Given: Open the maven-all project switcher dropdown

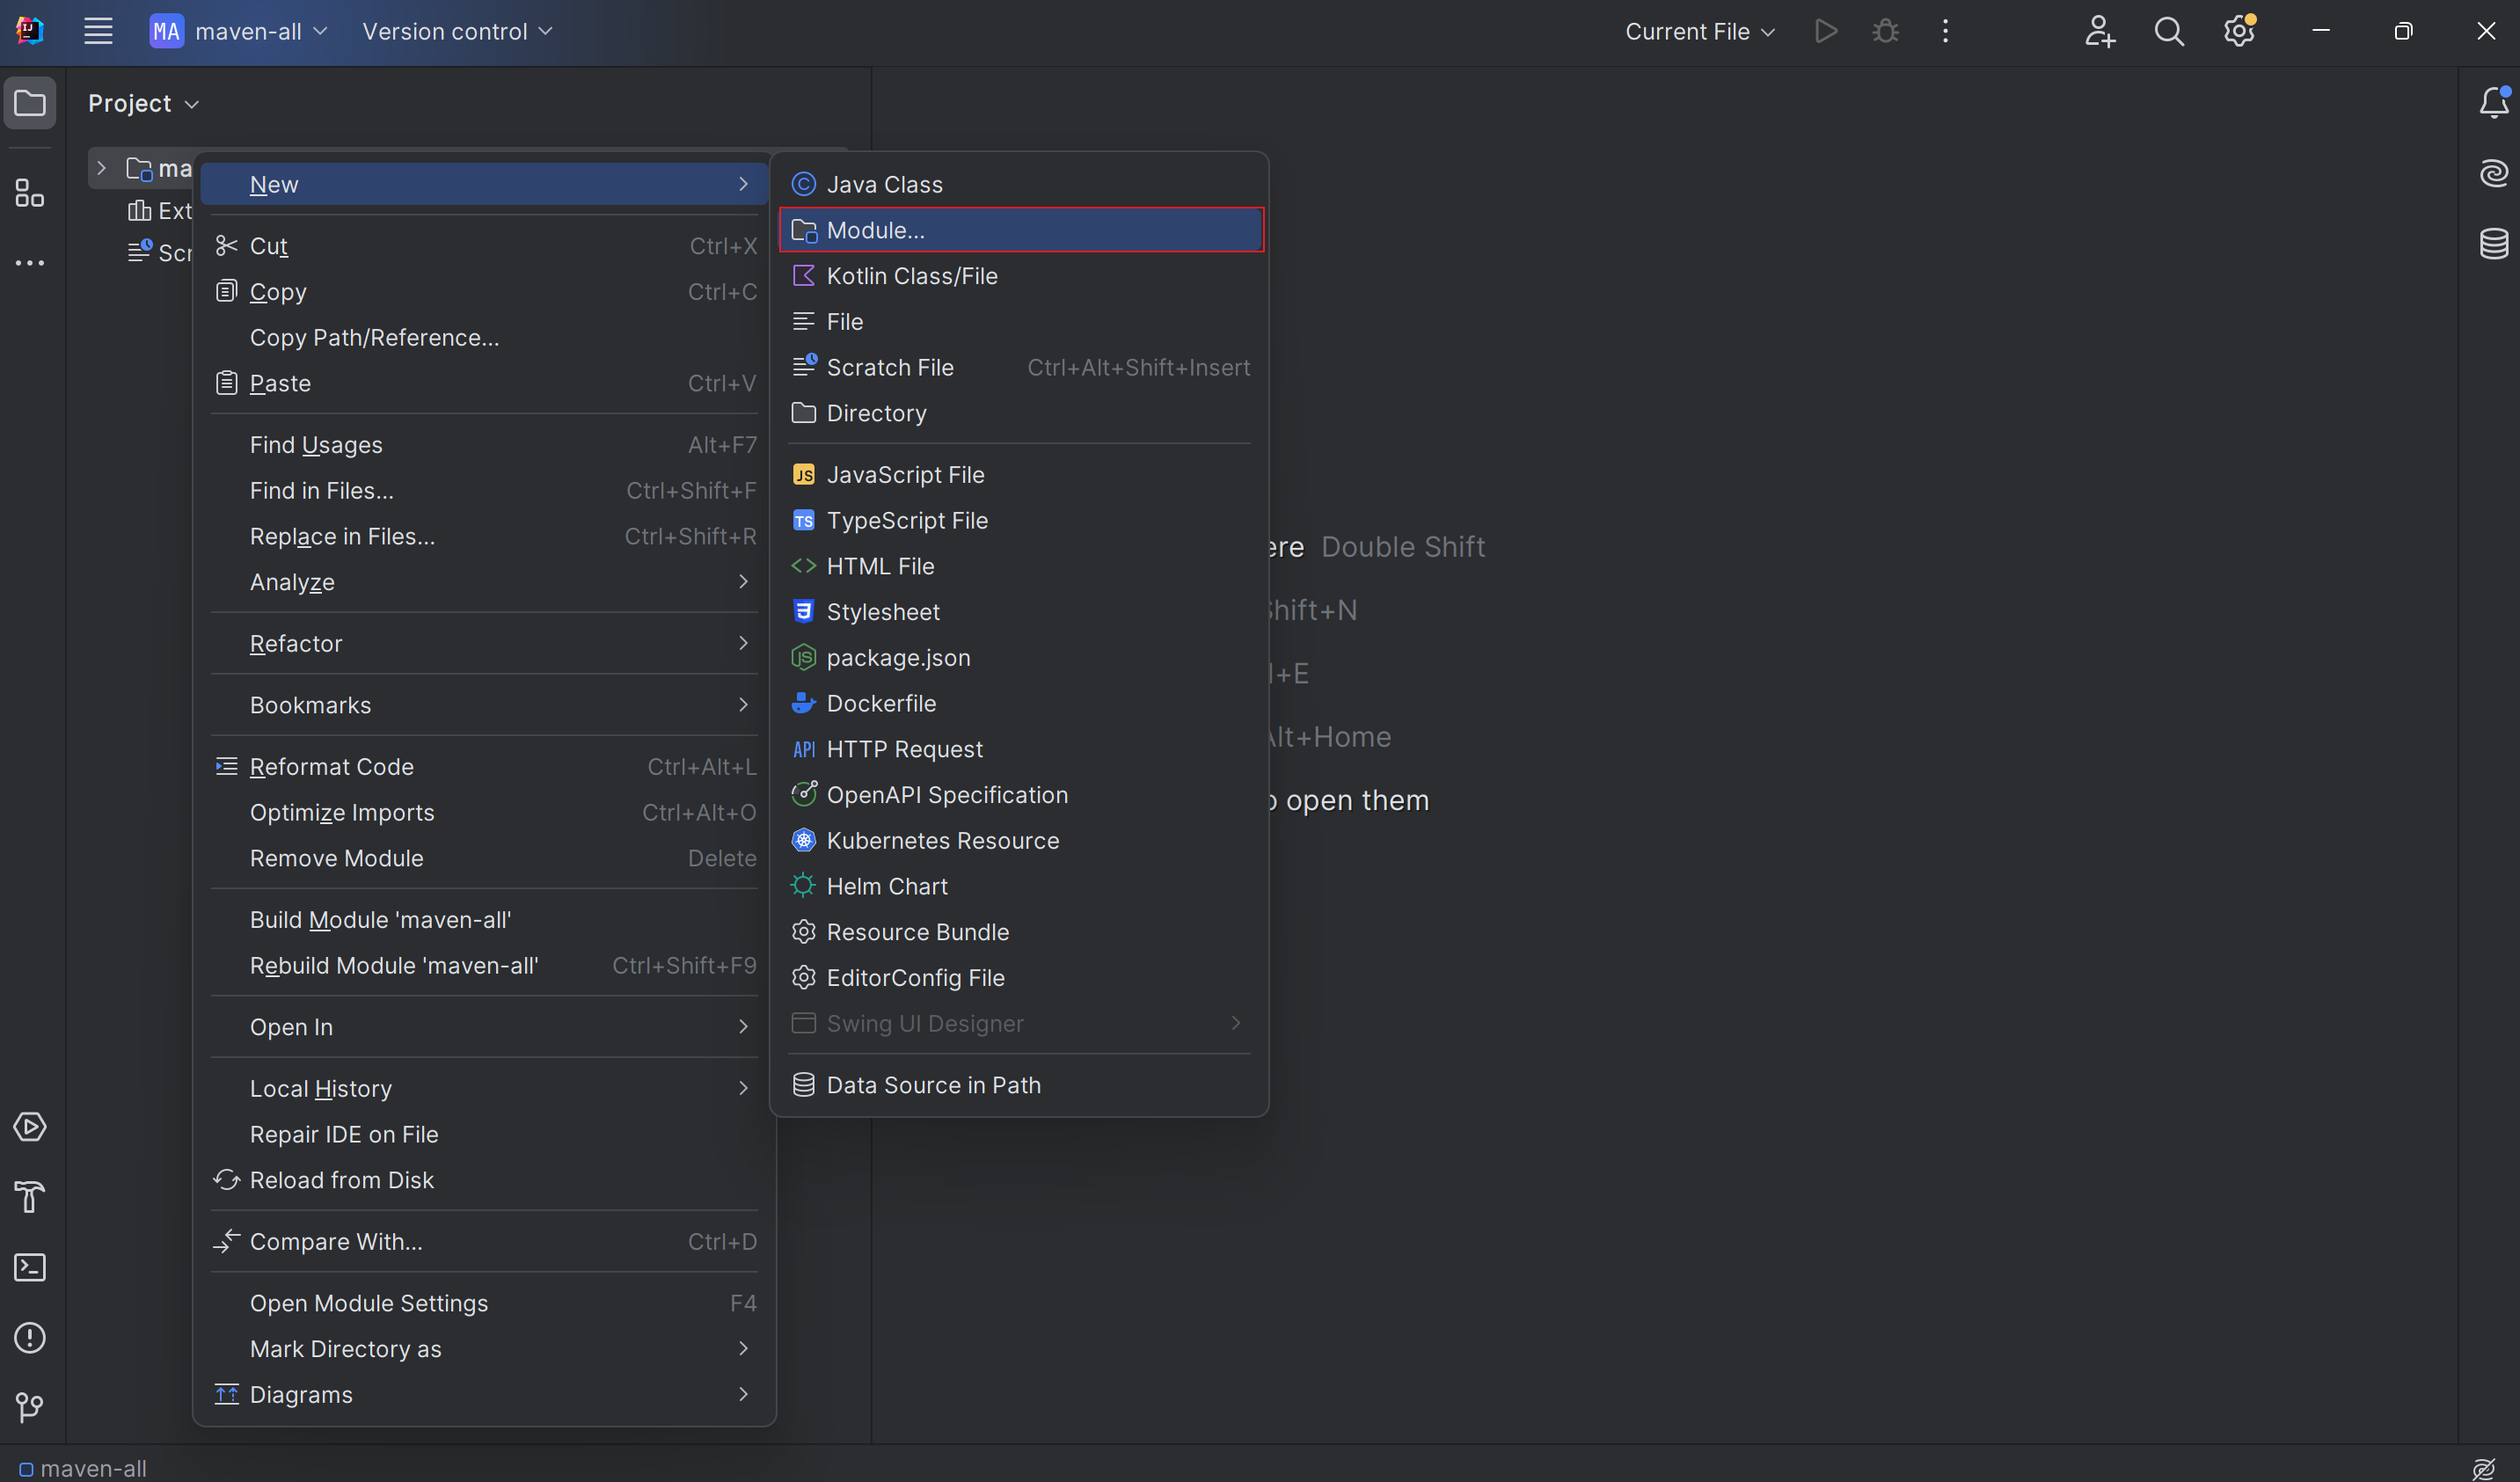Looking at the screenshot, I should 239,31.
